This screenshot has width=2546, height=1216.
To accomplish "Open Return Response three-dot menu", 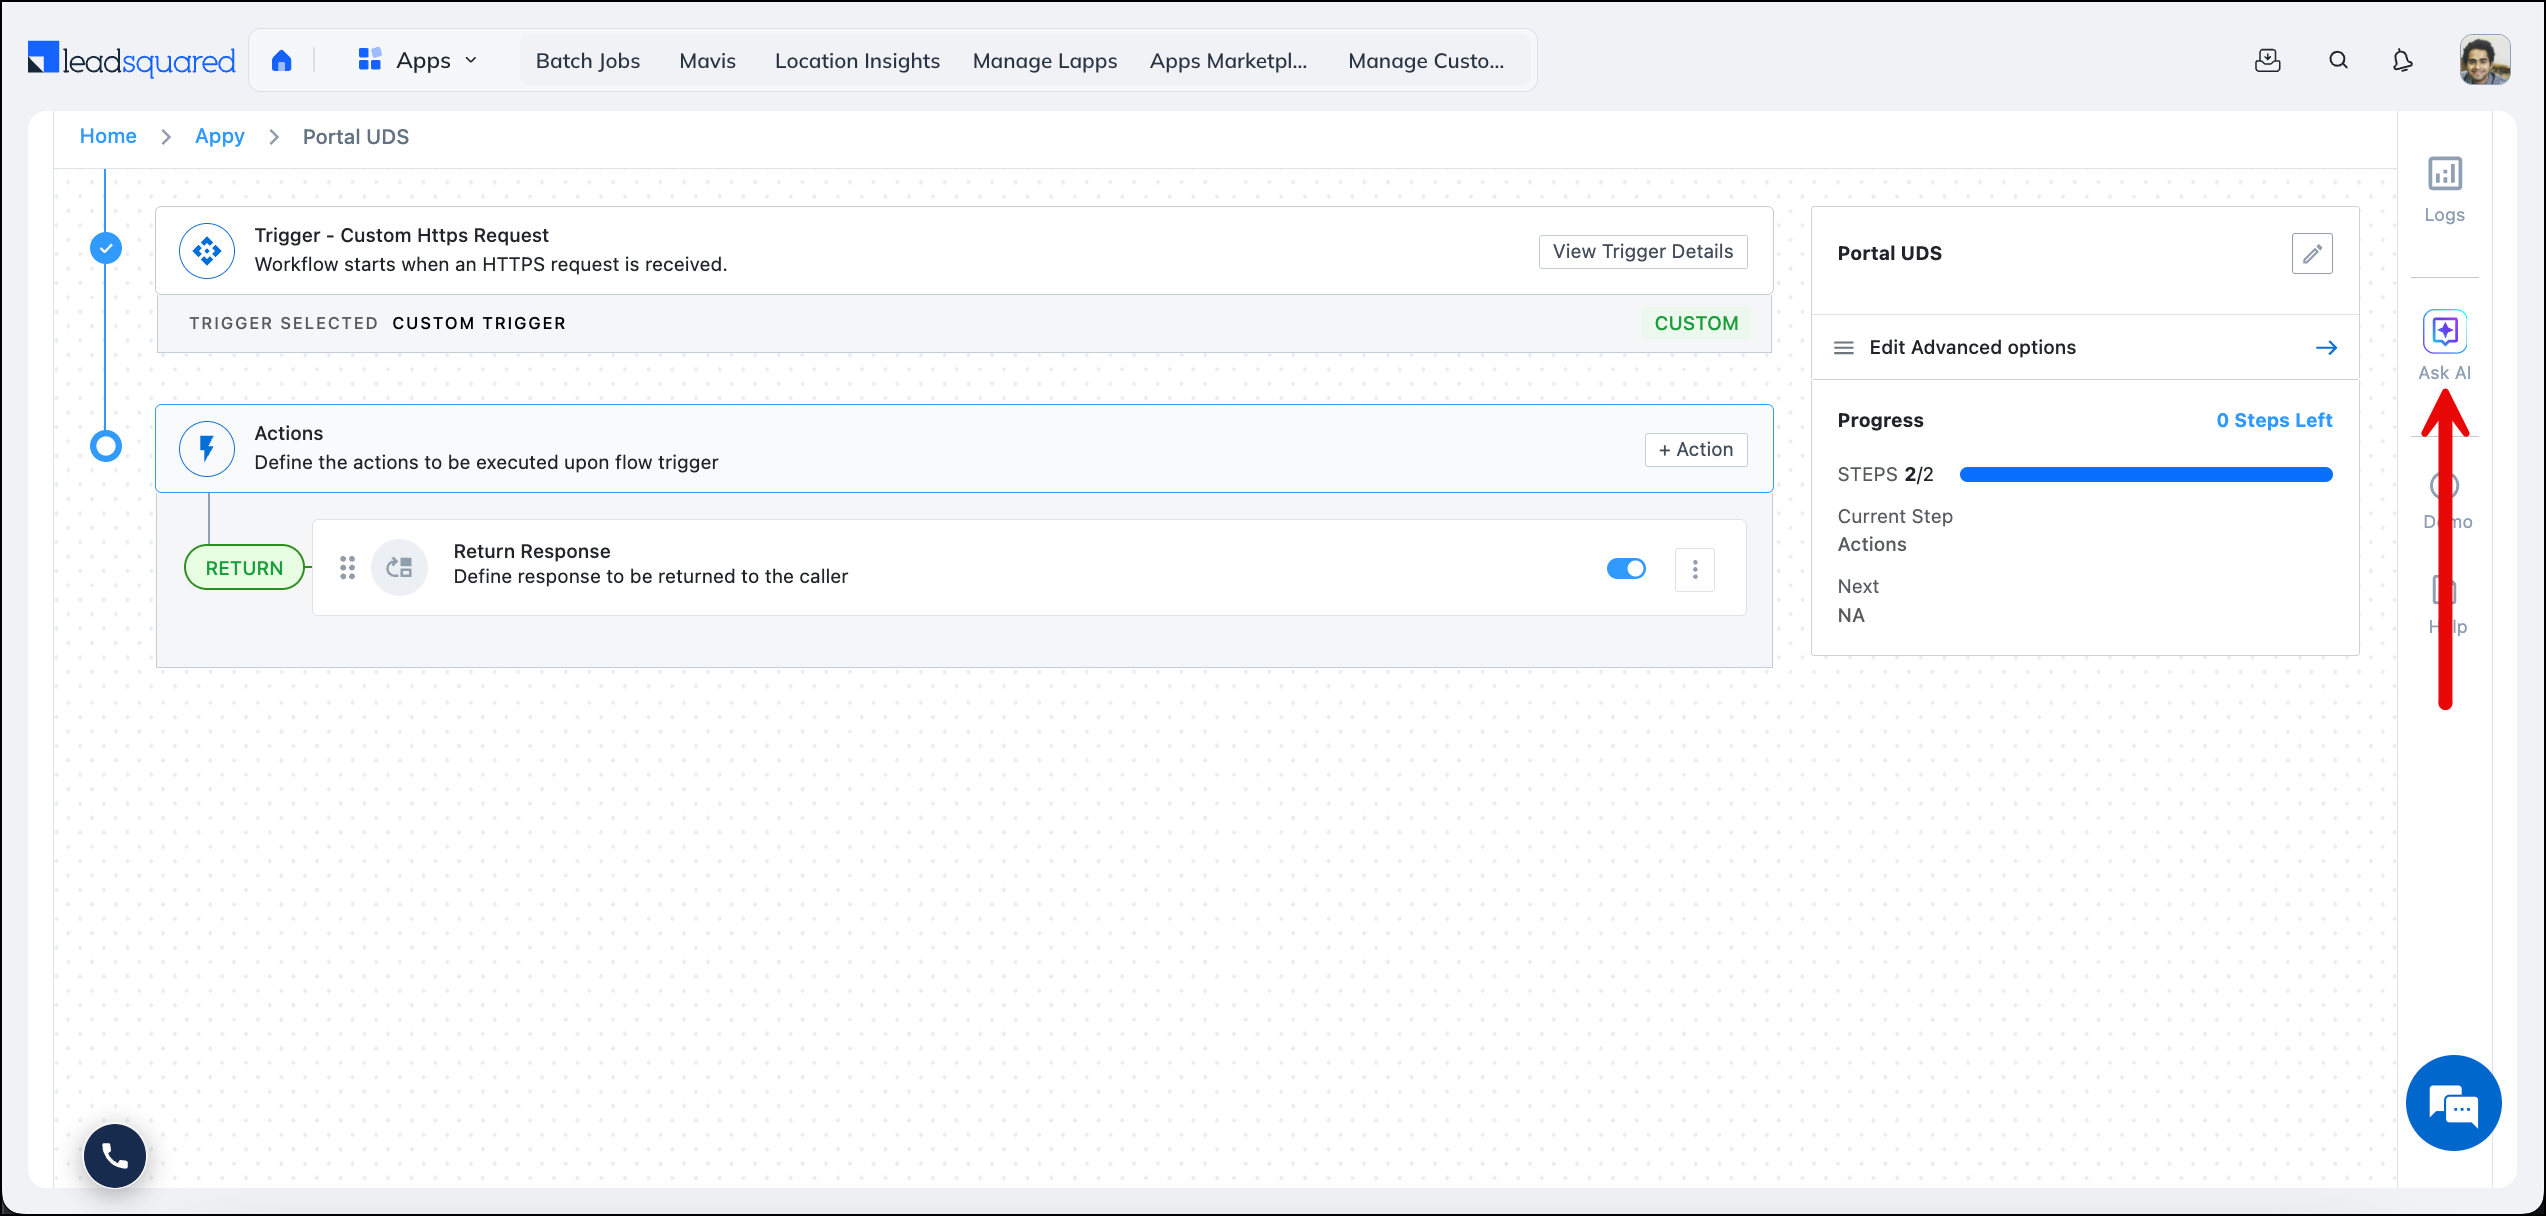I will [1694, 569].
